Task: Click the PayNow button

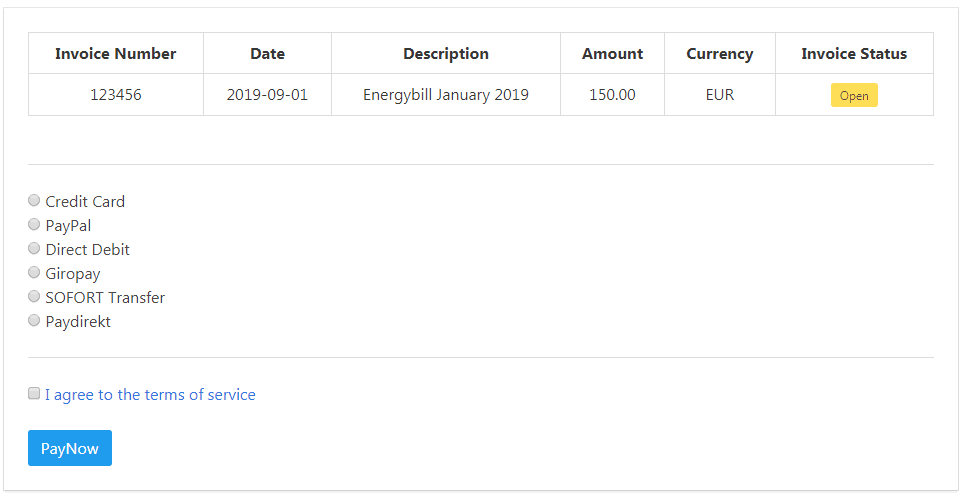Action: pos(70,448)
